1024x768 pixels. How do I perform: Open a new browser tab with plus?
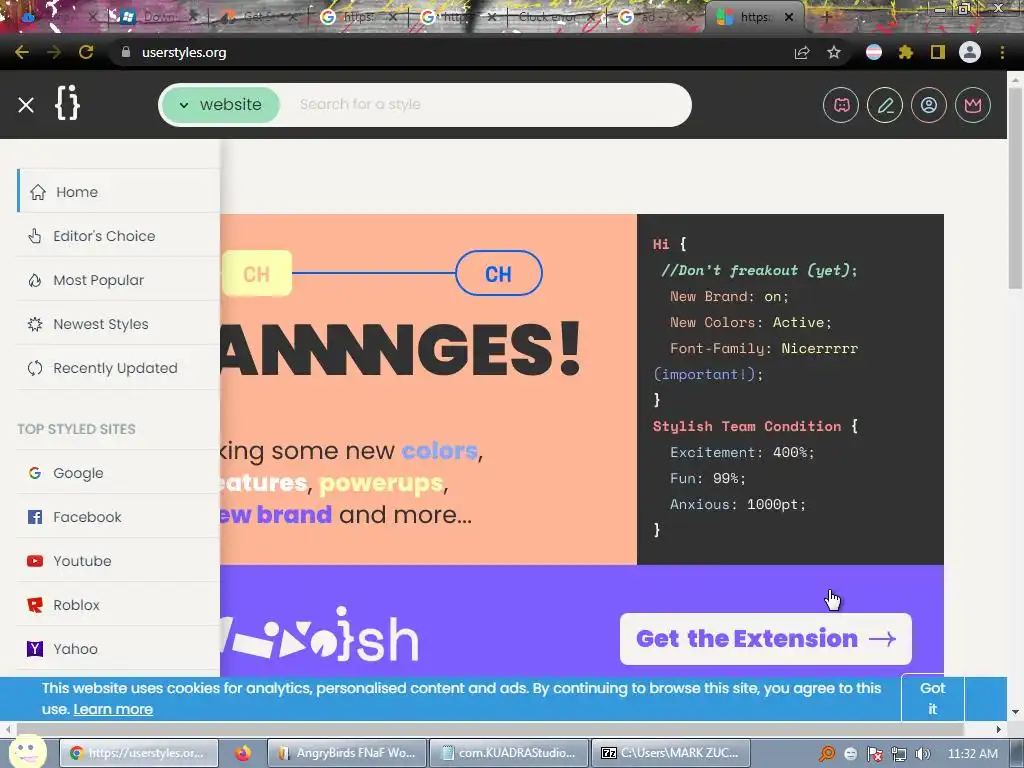pos(826,18)
